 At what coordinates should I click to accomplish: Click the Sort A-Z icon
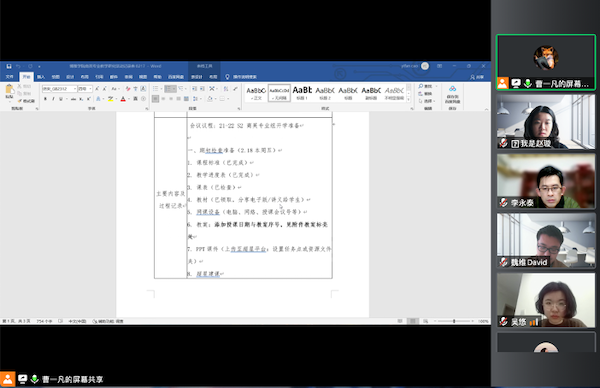click(x=226, y=89)
